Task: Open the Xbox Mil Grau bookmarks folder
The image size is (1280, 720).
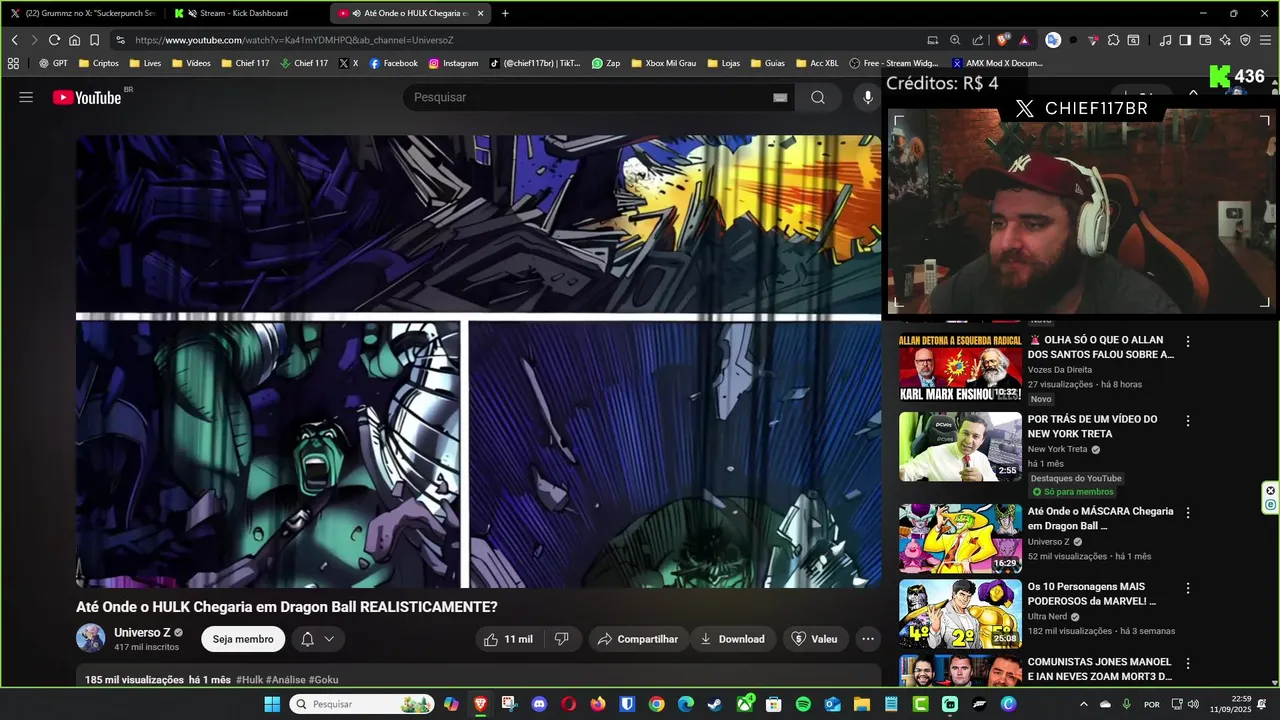Action: point(662,63)
